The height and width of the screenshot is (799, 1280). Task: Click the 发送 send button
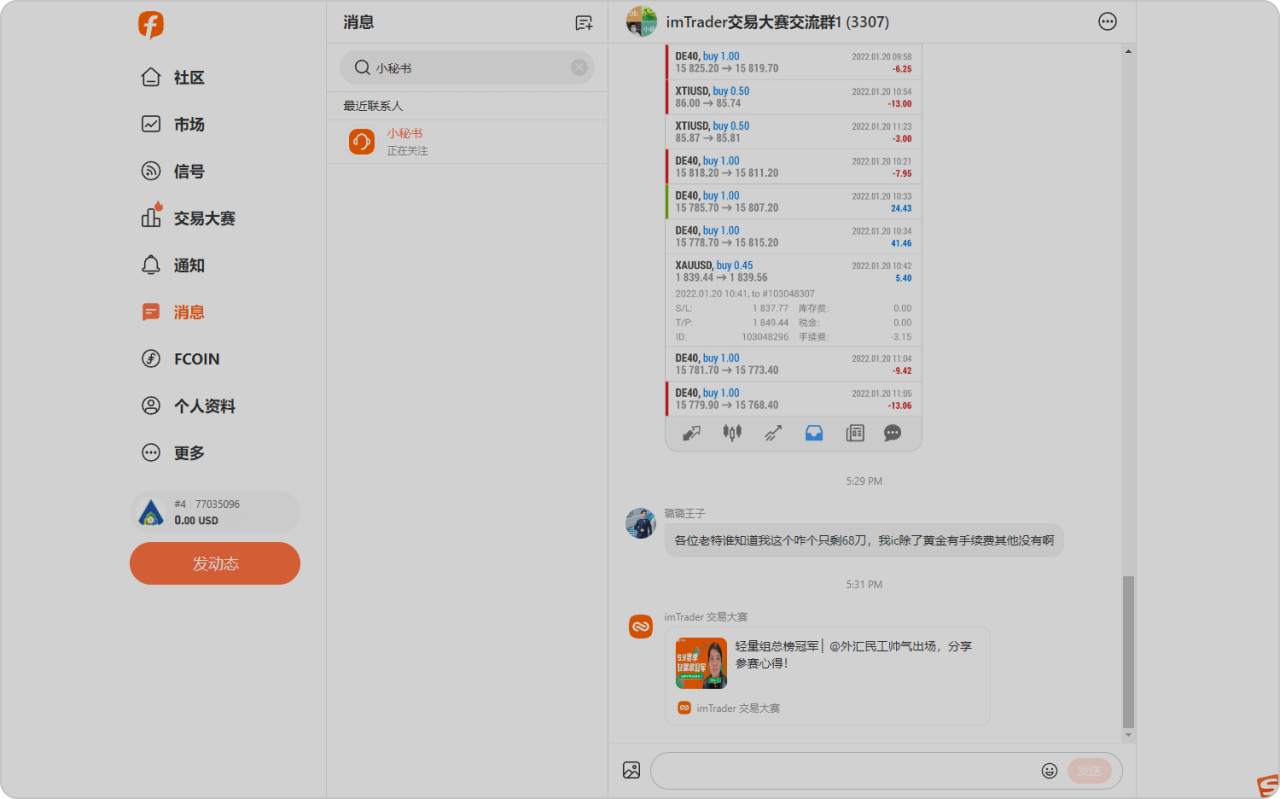[x=1090, y=771]
